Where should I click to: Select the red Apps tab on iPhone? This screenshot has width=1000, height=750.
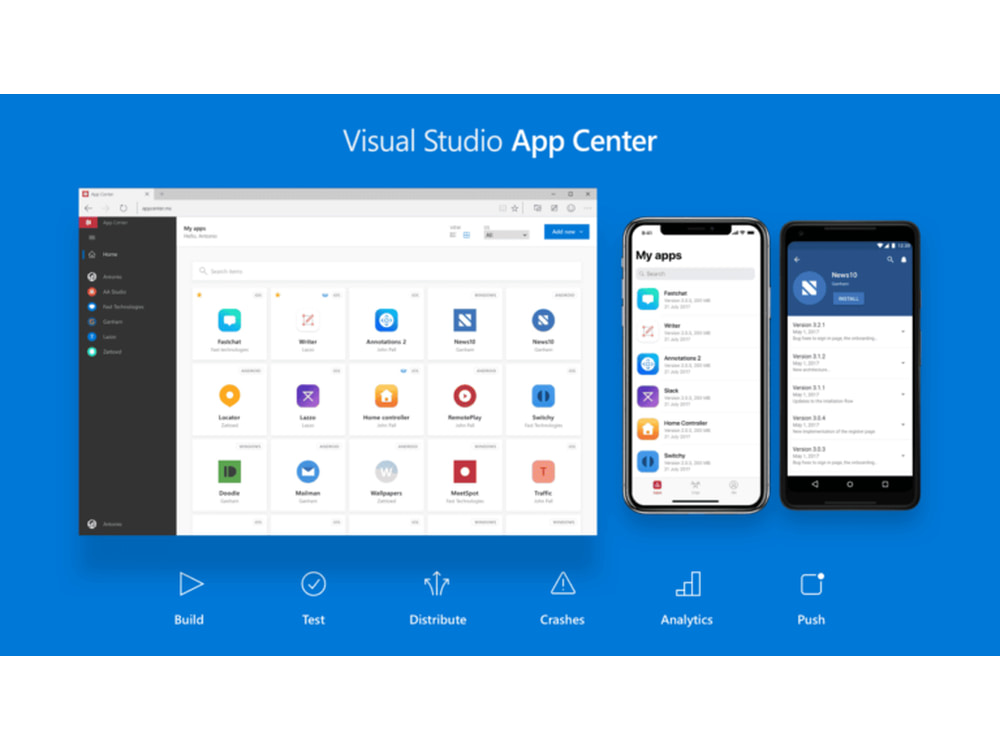(657, 487)
